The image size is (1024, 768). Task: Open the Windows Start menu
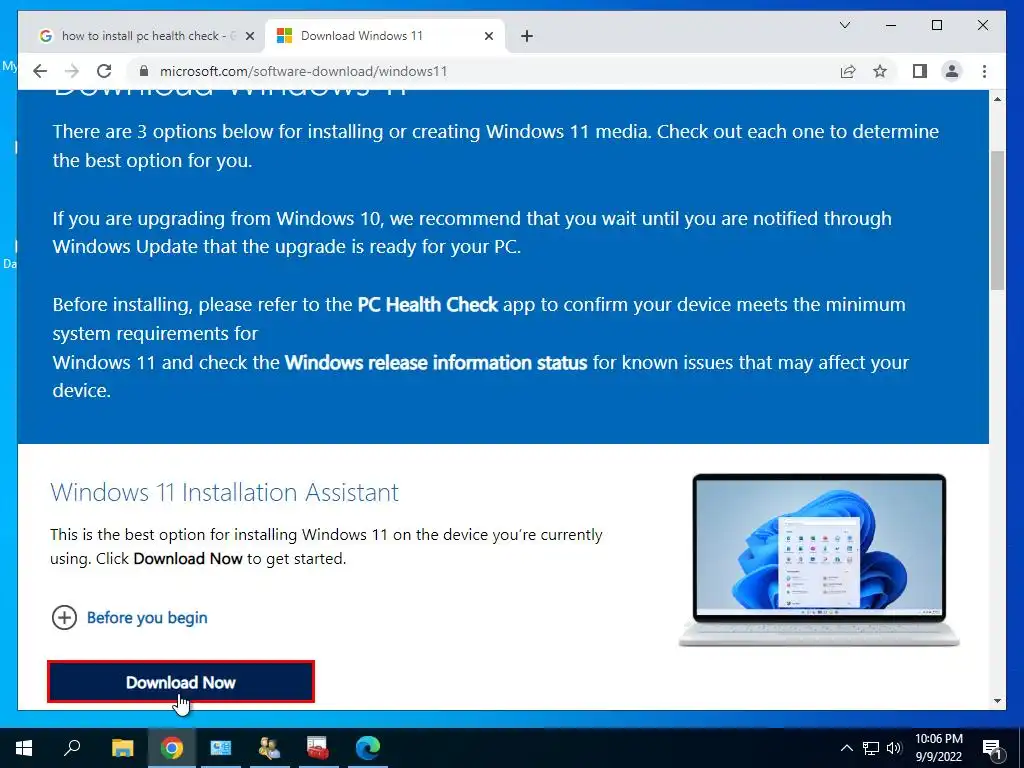pyautogui.click(x=24, y=748)
